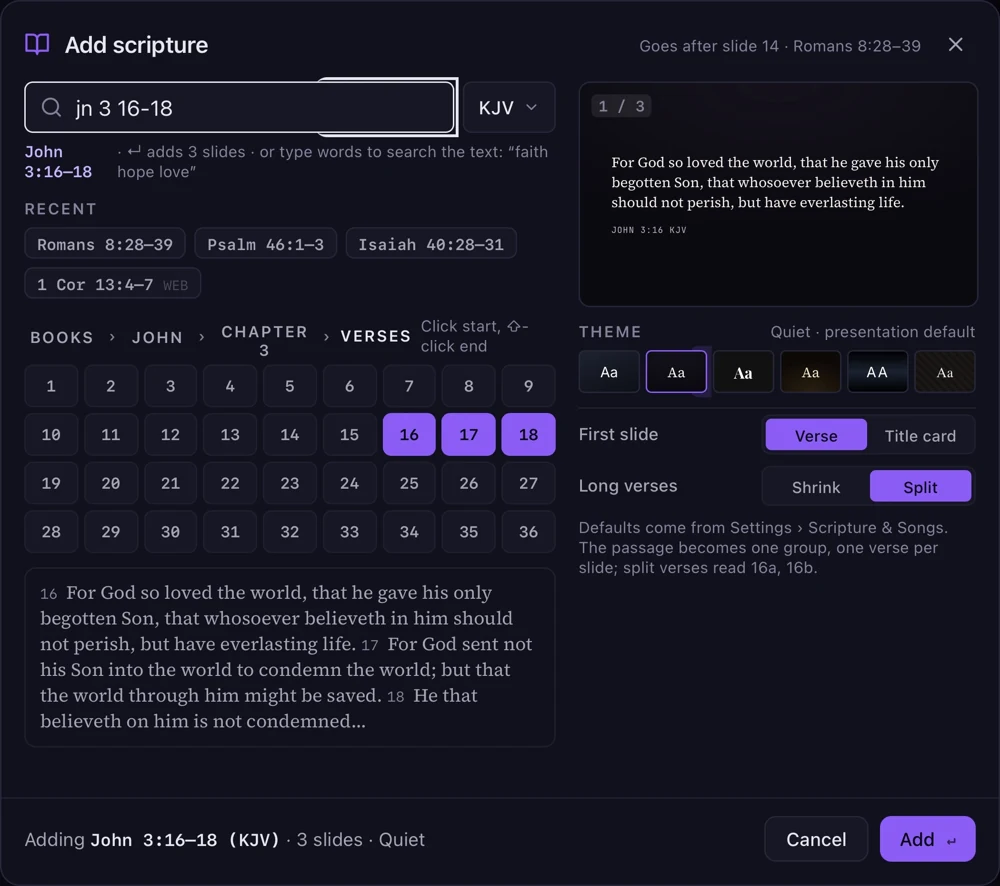
Task: Choose the bold serif Aa theme swatch
Action: point(743,372)
